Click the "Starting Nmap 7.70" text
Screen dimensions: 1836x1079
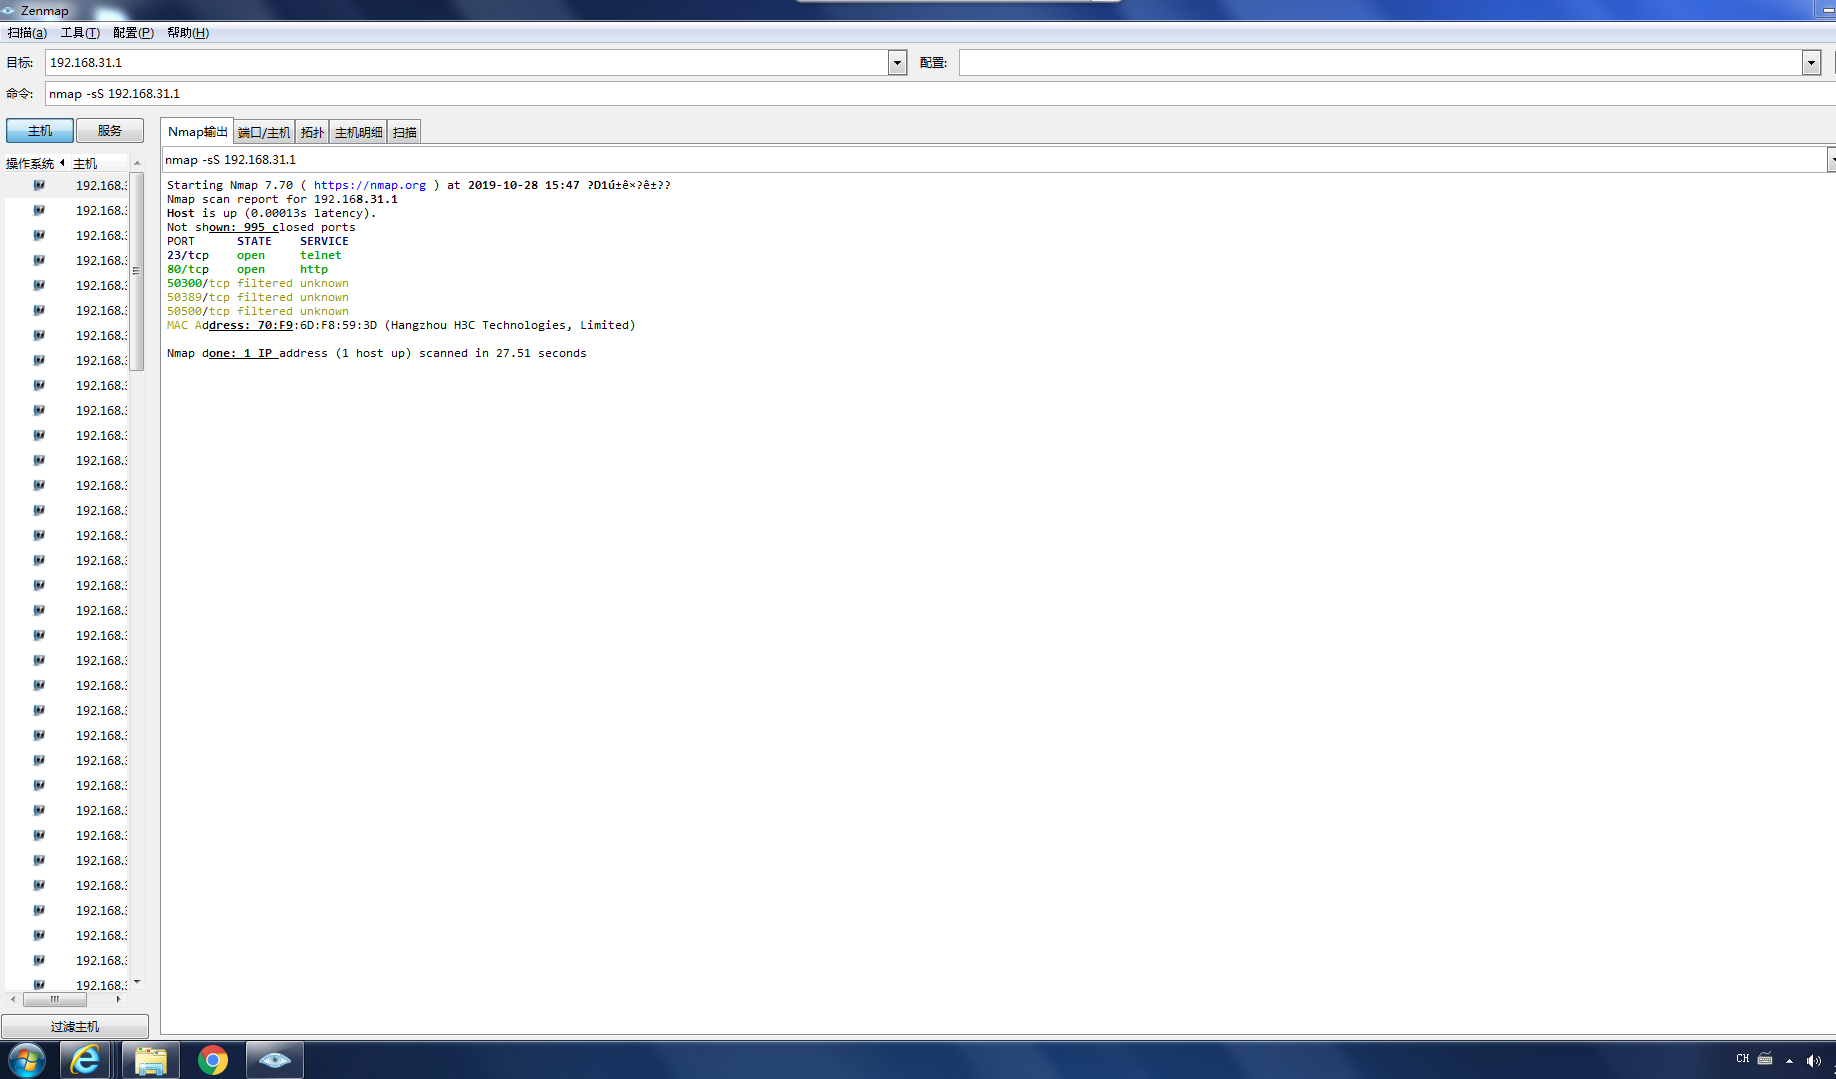click(230, 185)
